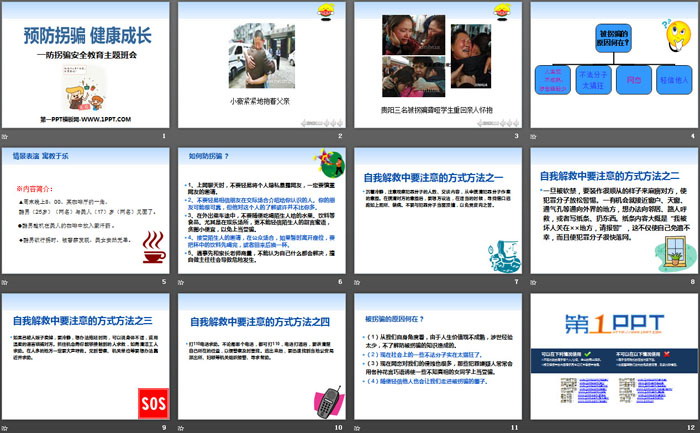Click the 轻信他人 box on slide 4
This screenshot has width=700, height=433.
674,76
